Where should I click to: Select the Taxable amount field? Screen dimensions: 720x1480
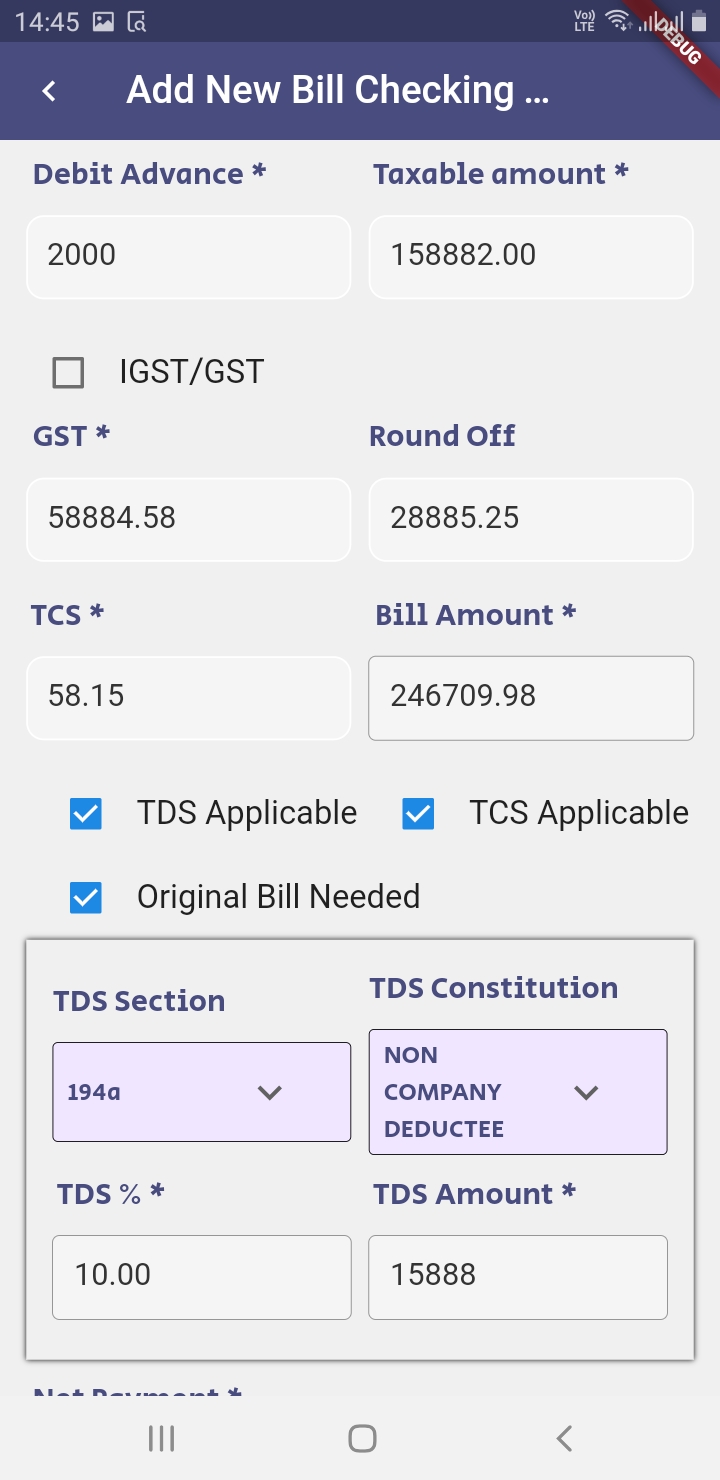tap(531, 256)
